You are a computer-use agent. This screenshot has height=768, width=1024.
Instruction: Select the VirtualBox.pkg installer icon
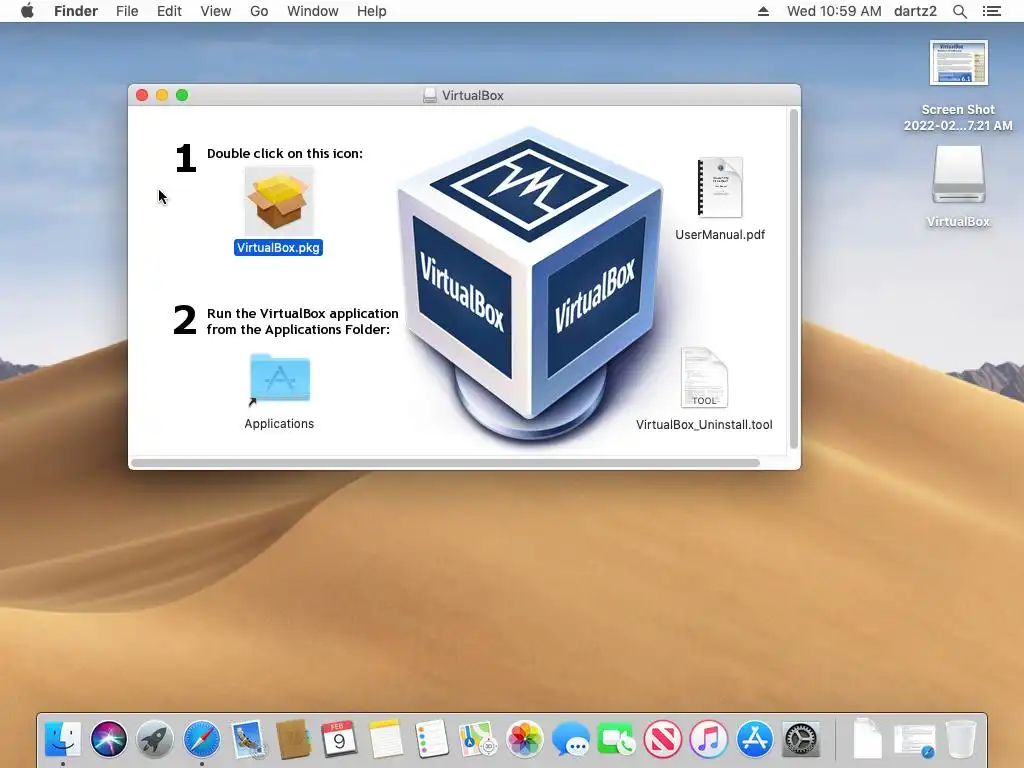click(279, 201)
